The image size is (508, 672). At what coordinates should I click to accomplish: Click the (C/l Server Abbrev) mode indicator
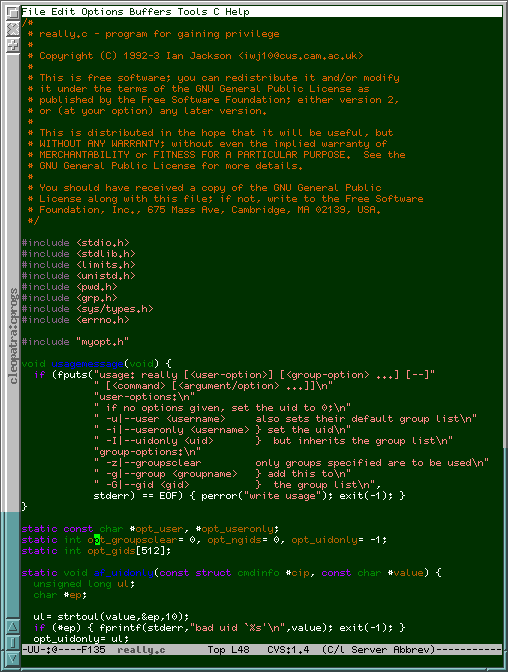[379, 650]
